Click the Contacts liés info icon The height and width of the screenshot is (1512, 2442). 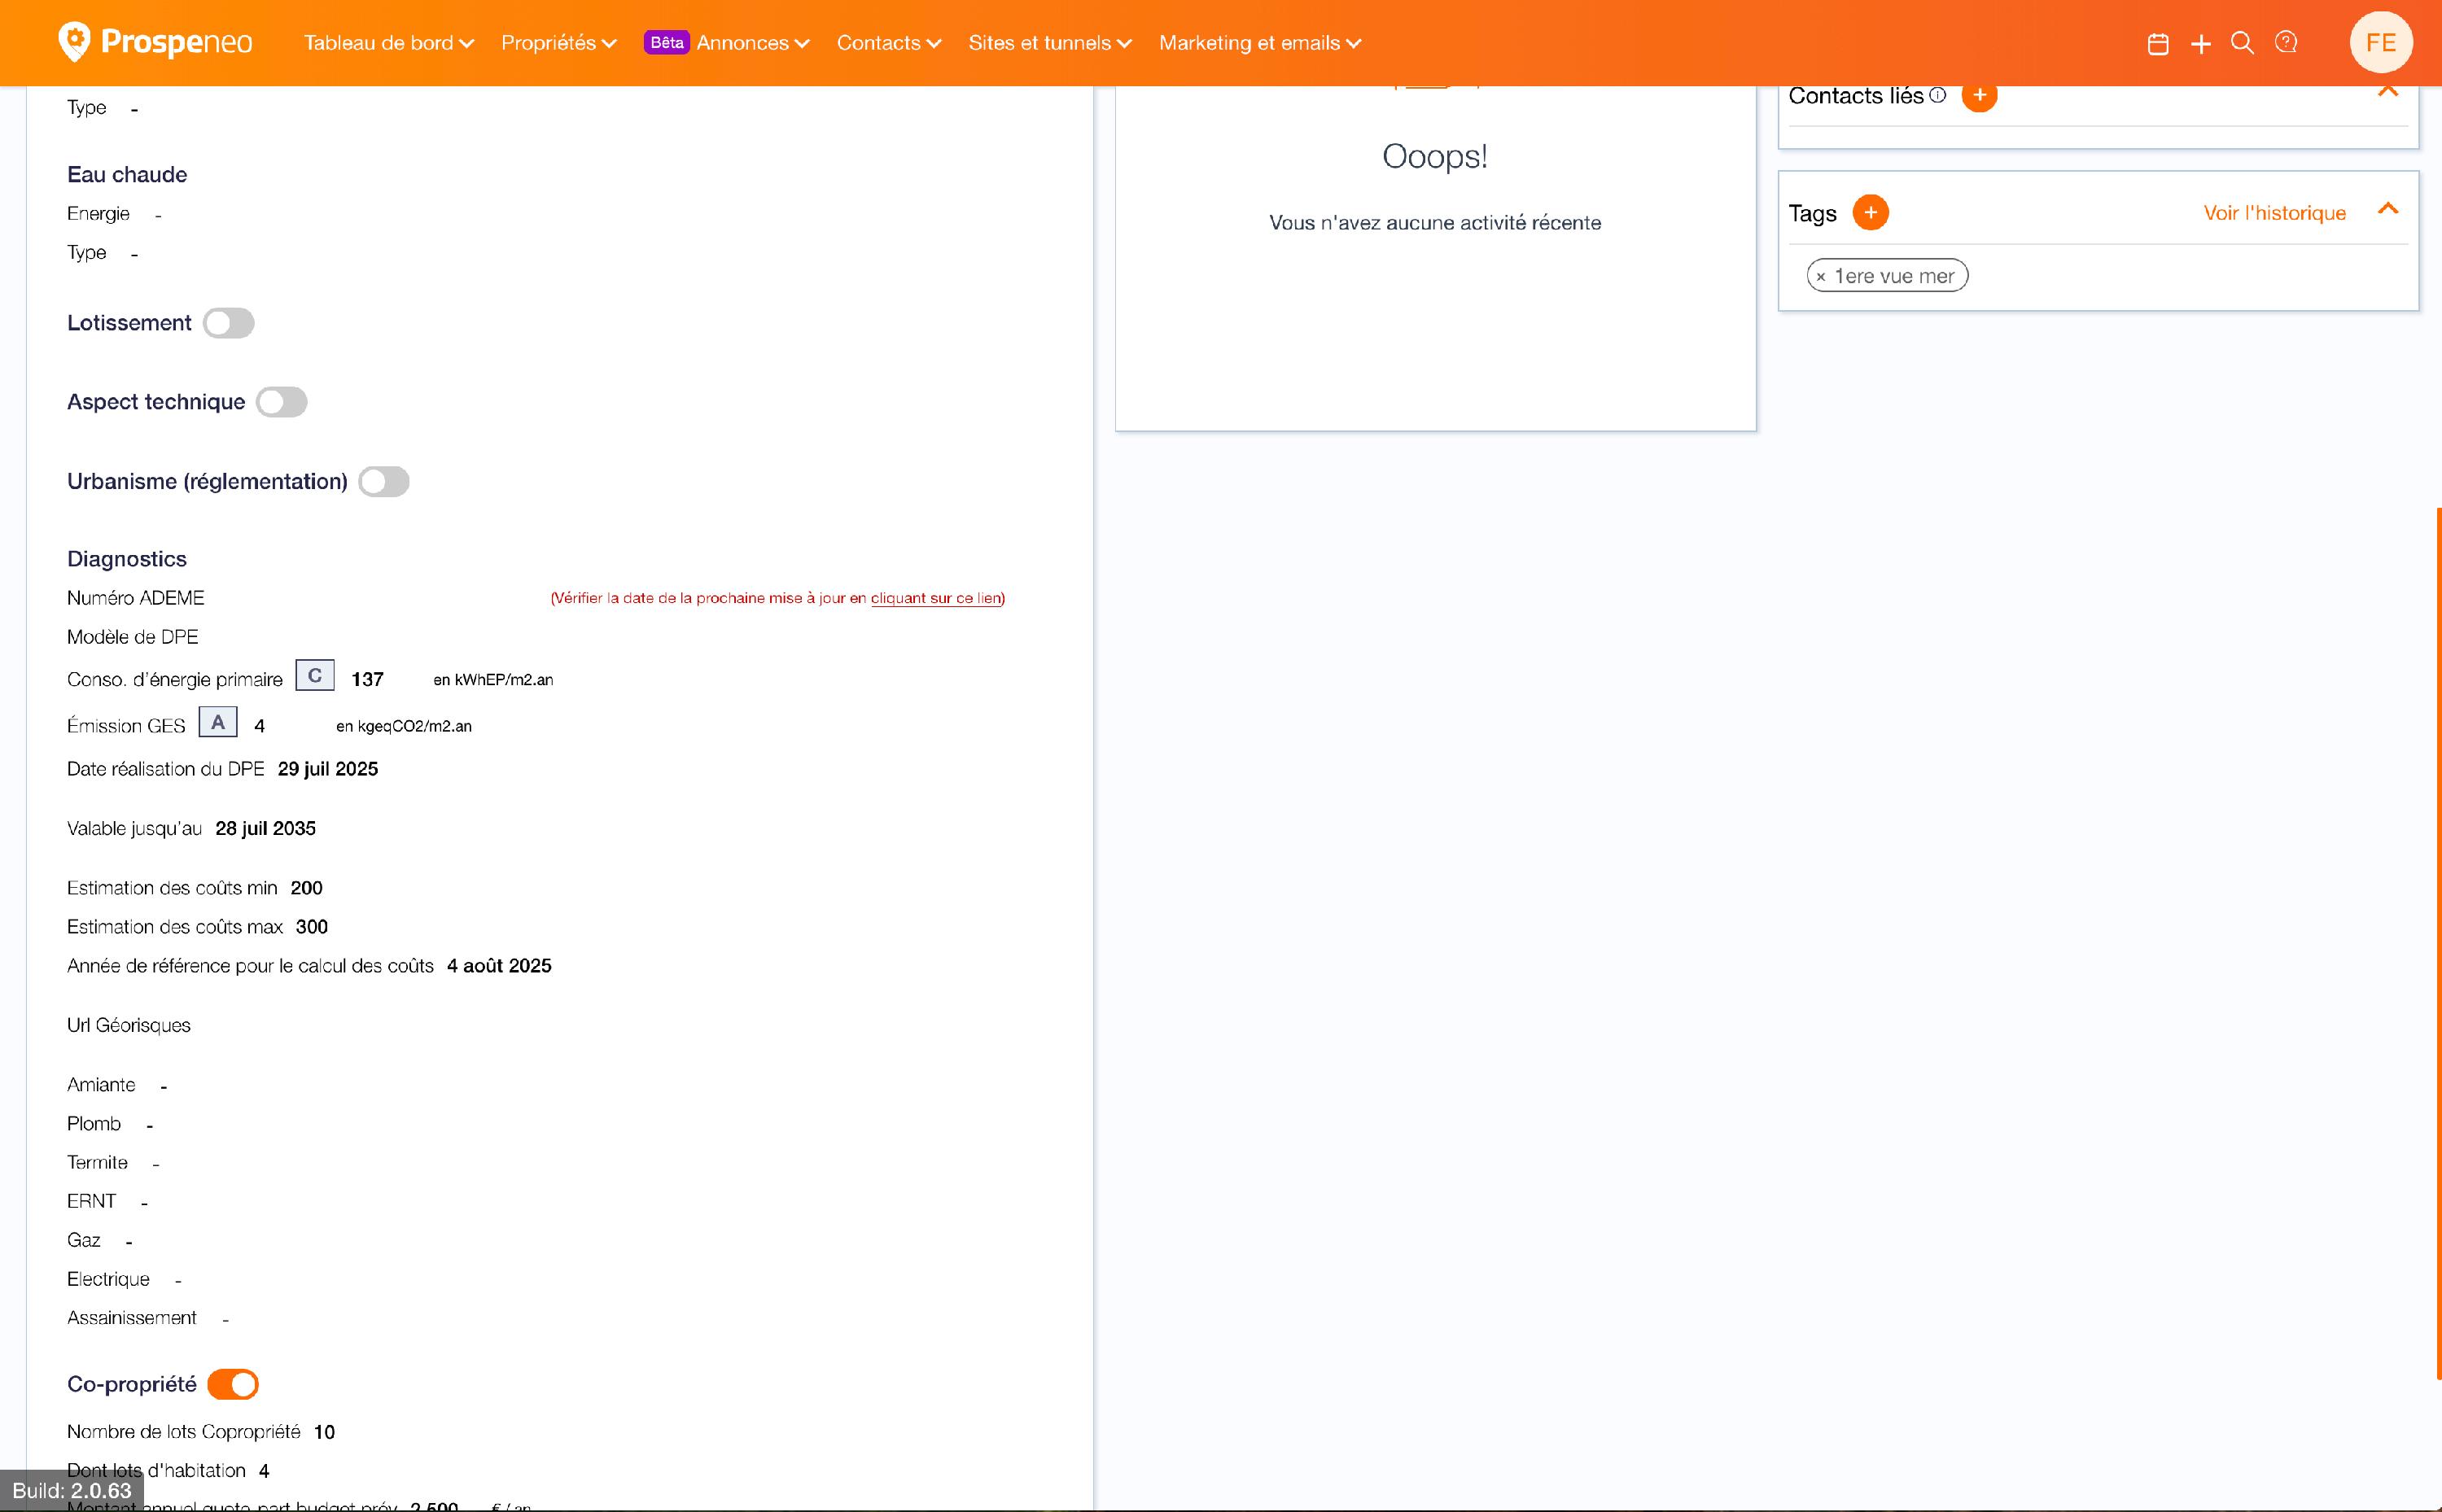1938,95
